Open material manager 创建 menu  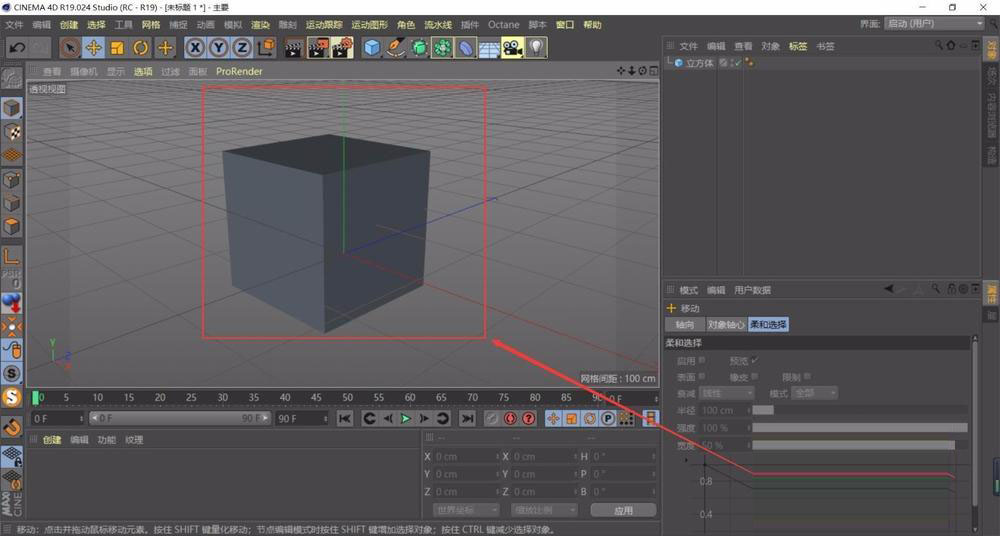point(52,440)
